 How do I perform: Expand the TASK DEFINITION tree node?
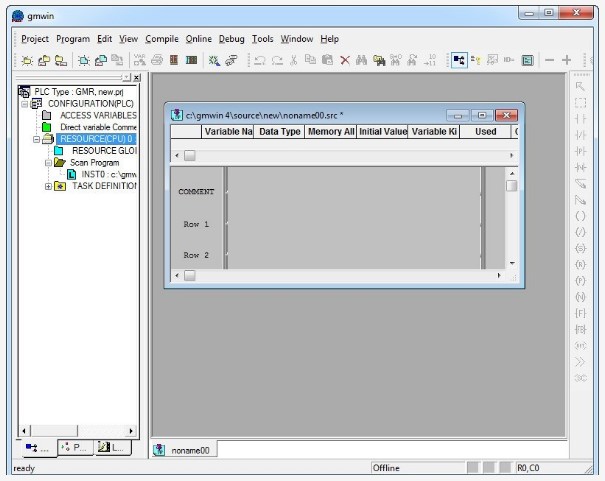pyautogui.click(x=48, y=186)
